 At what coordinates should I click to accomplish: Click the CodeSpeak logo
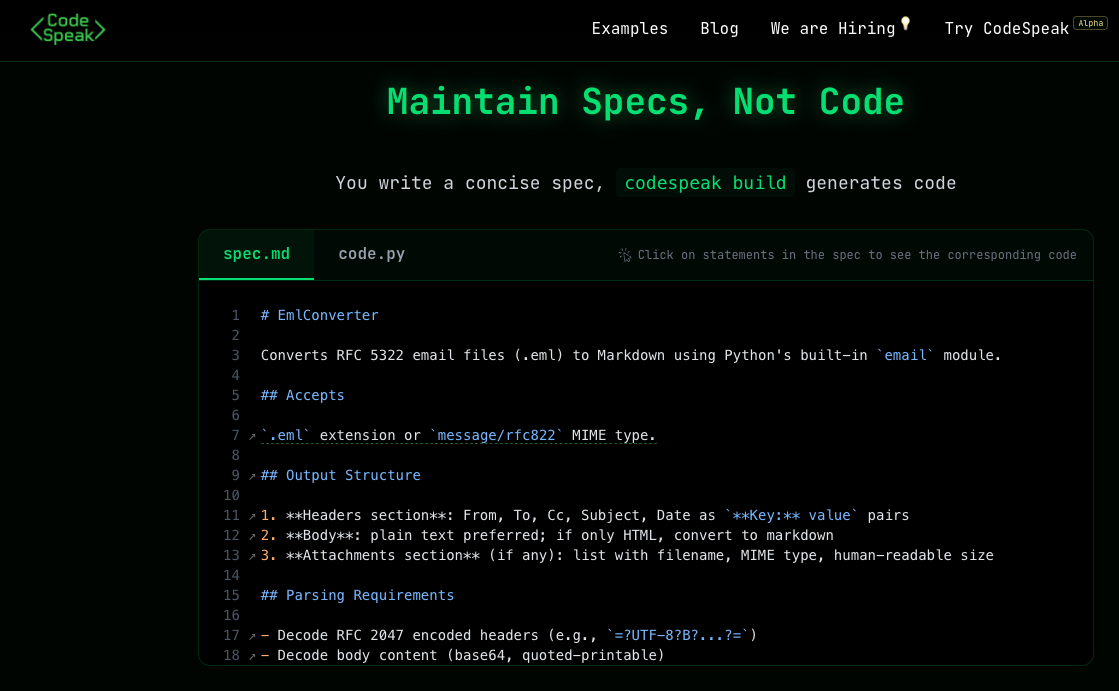coord(67,29)
